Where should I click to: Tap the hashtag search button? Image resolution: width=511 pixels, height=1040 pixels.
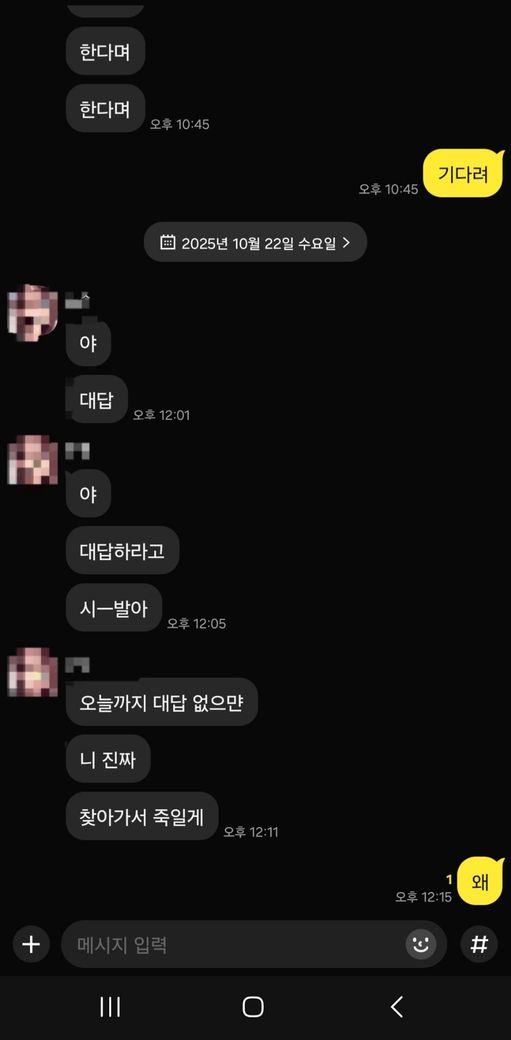point(479,944)
